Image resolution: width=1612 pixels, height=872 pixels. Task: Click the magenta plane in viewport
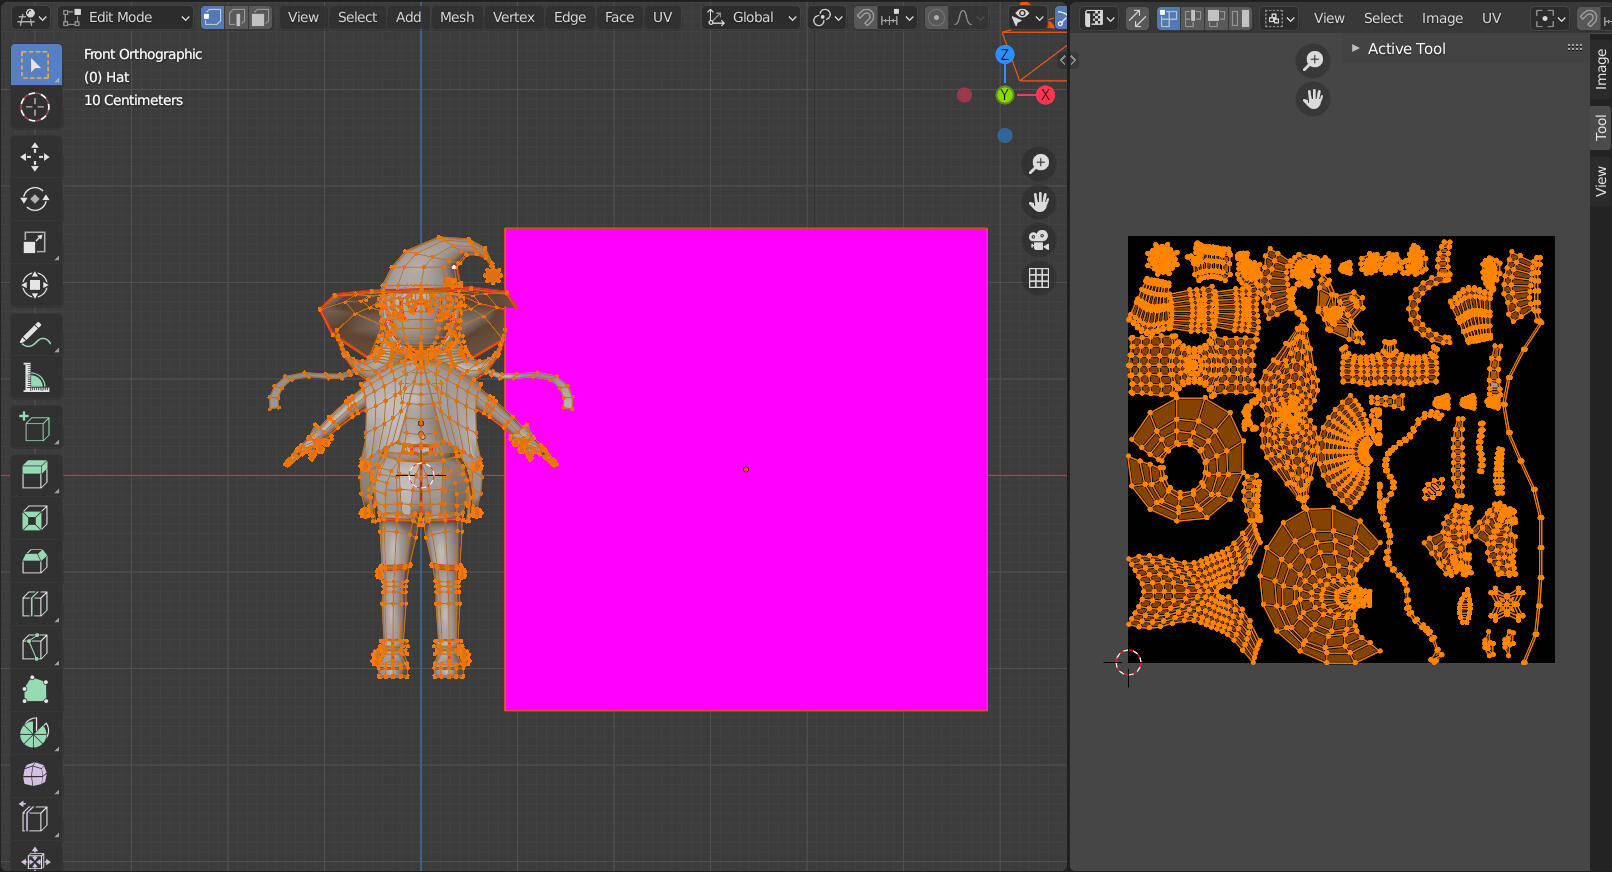pos(746,469)
